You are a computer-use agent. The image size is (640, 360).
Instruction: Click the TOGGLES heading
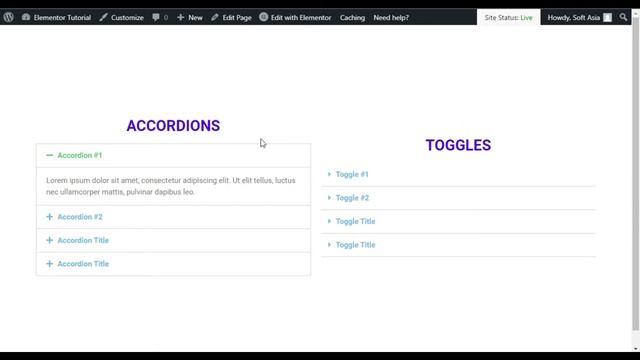tap(458, 145)
